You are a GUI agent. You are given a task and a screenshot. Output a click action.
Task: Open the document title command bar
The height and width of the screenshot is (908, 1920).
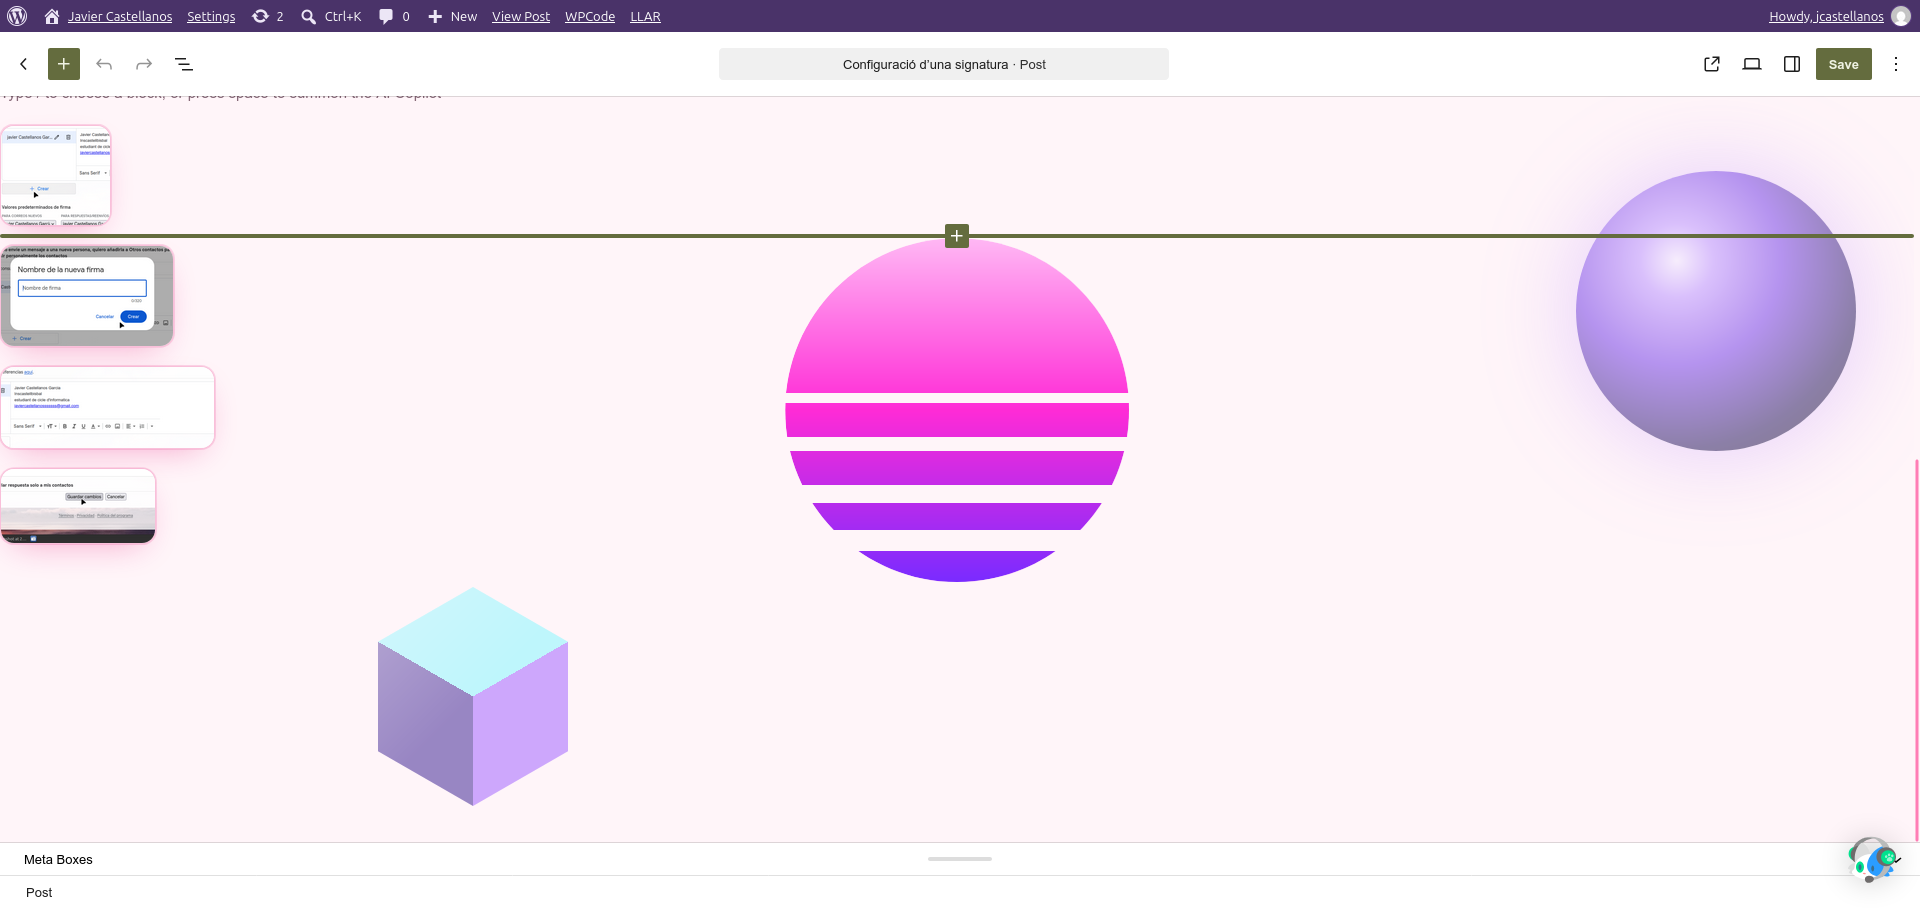tap(944, 64)
